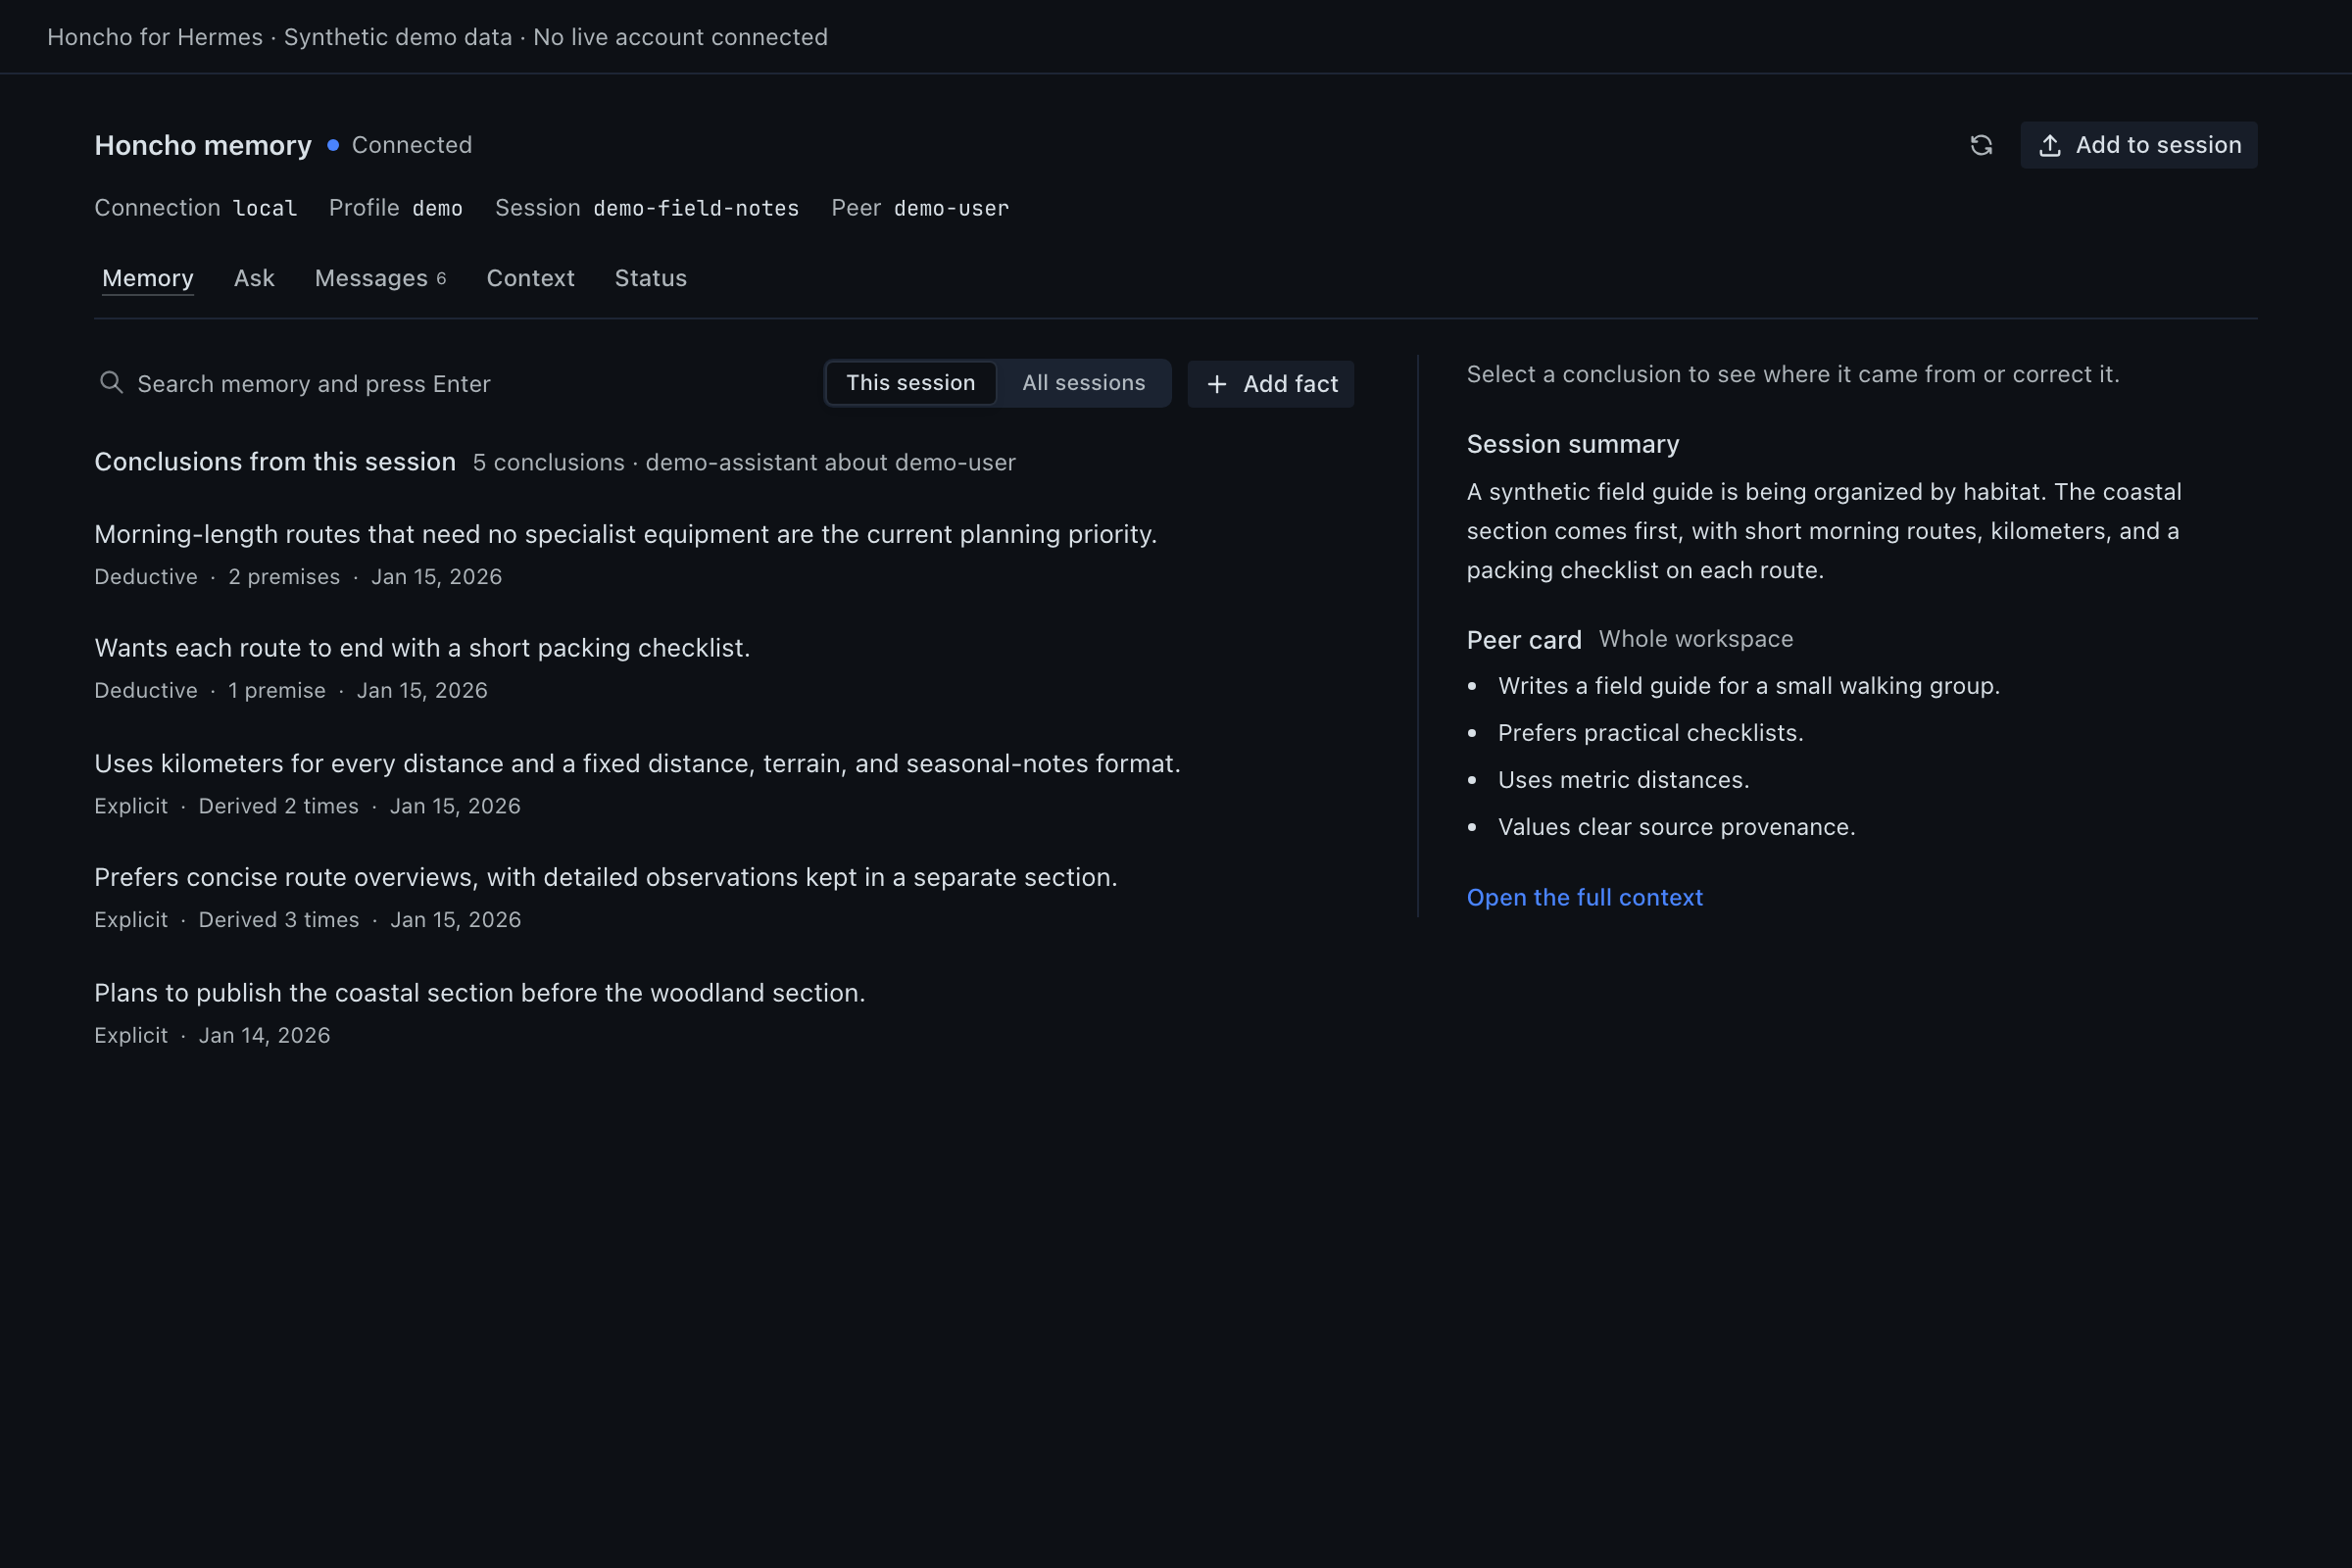
Task: Click the session name demo-field-notes
Action: [696, 208]
